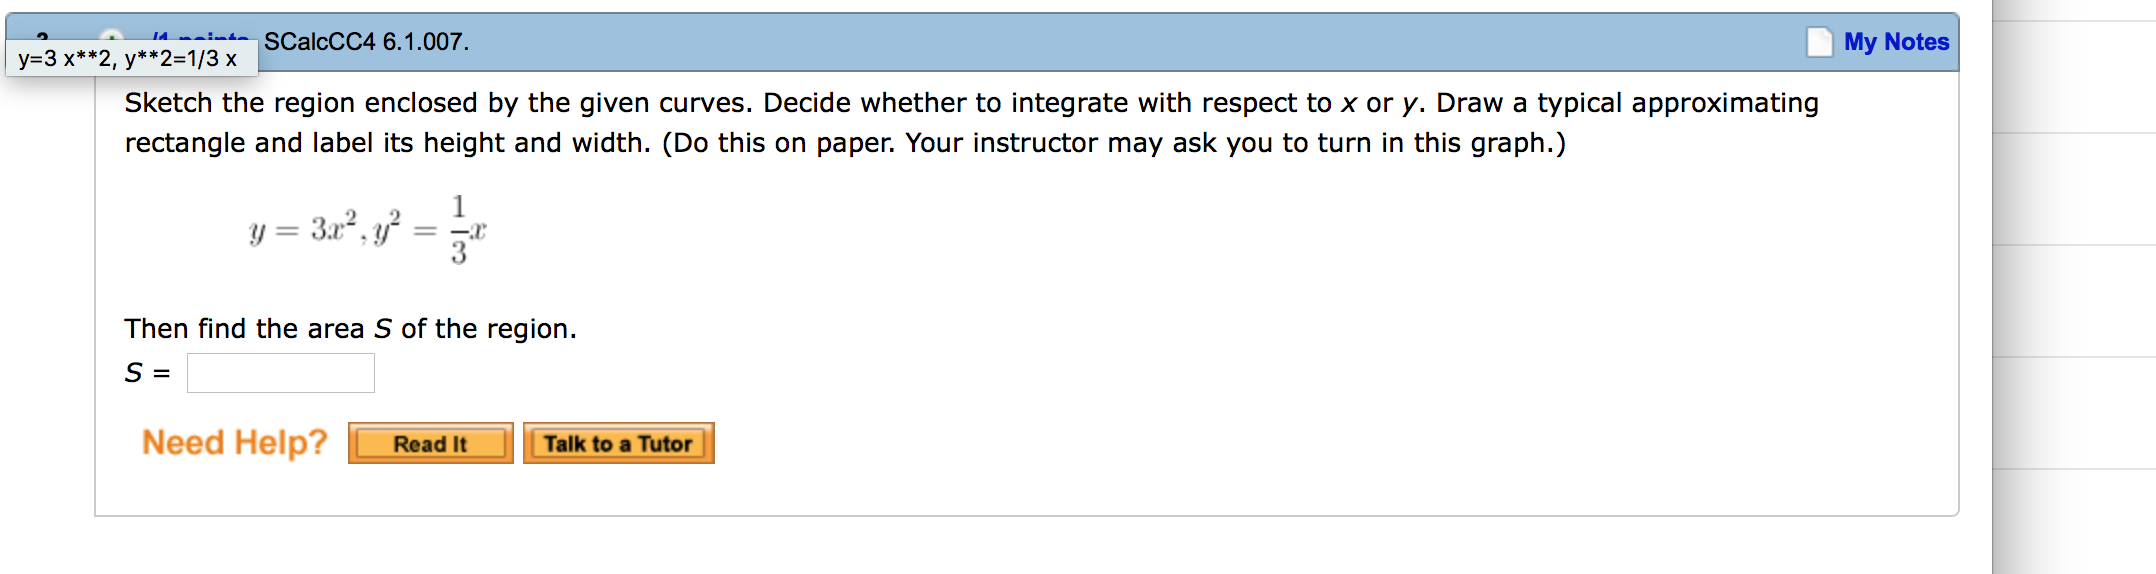Click the blue question header bar
2156x574 pixels.
1100,42
